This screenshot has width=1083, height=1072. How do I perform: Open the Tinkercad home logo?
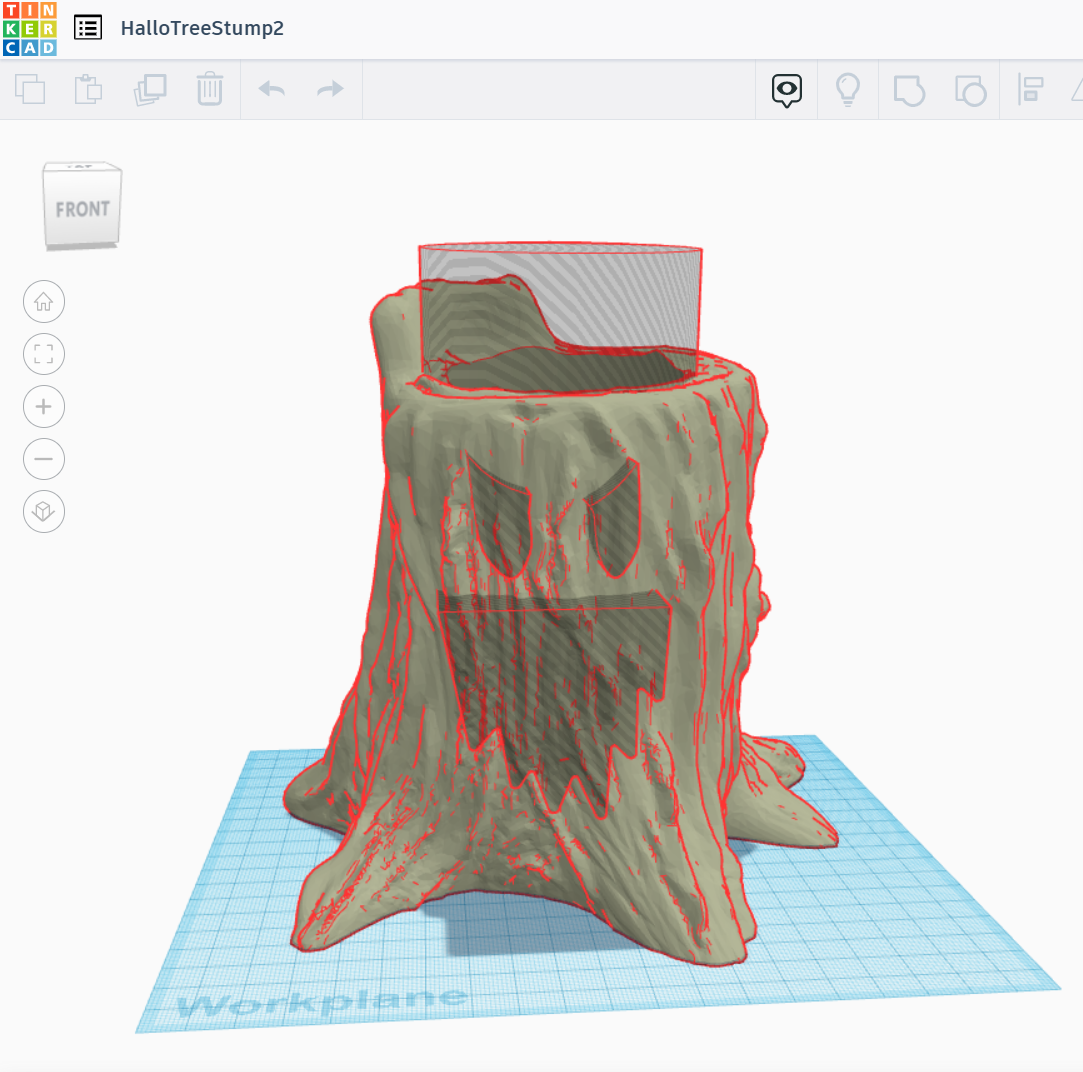(29, 27)
